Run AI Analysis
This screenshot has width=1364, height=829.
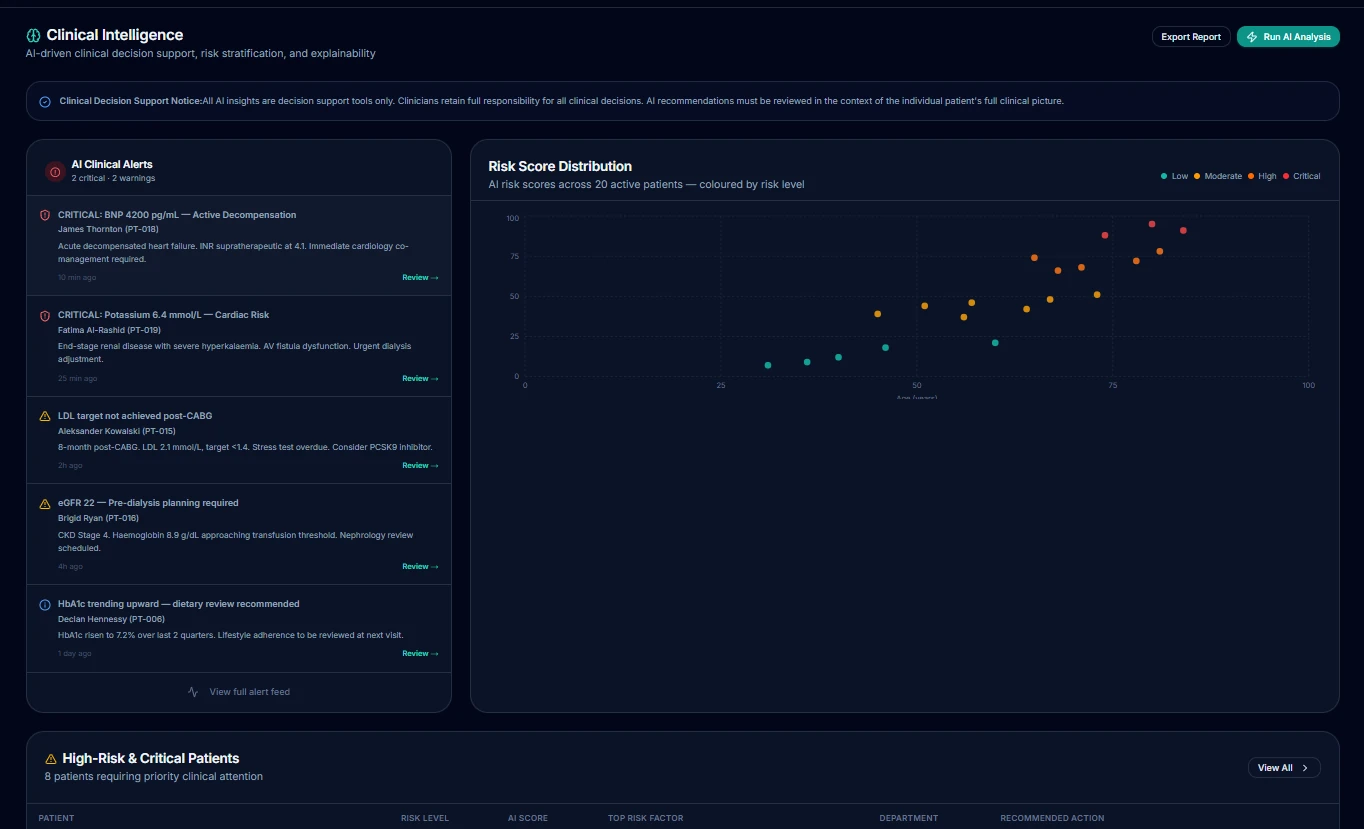(1288, 37)
